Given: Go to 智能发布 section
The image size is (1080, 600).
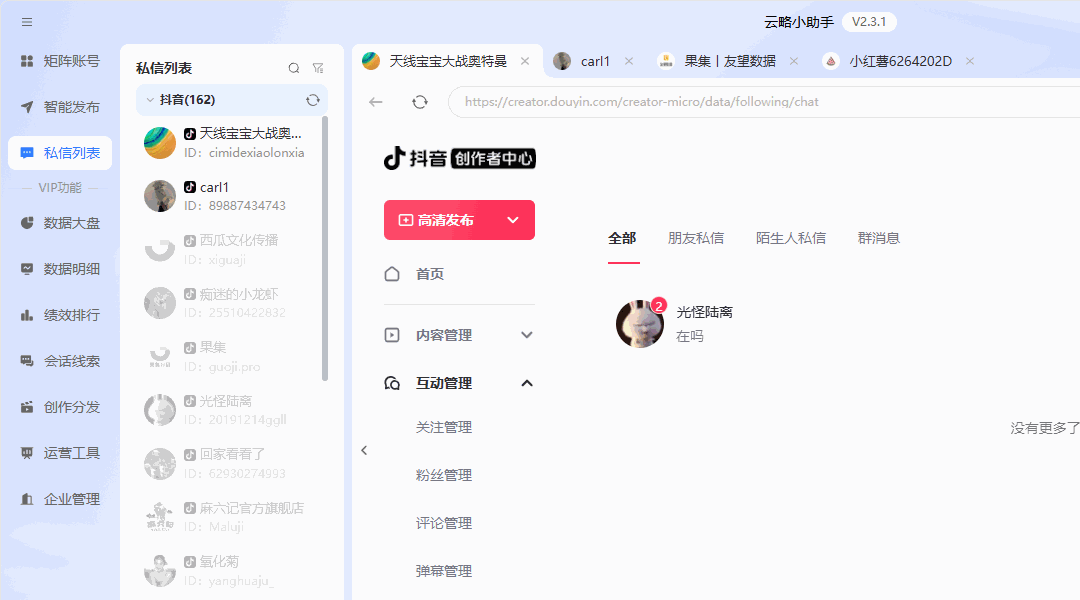Looking at the screenshot, I should coord(60,107).
